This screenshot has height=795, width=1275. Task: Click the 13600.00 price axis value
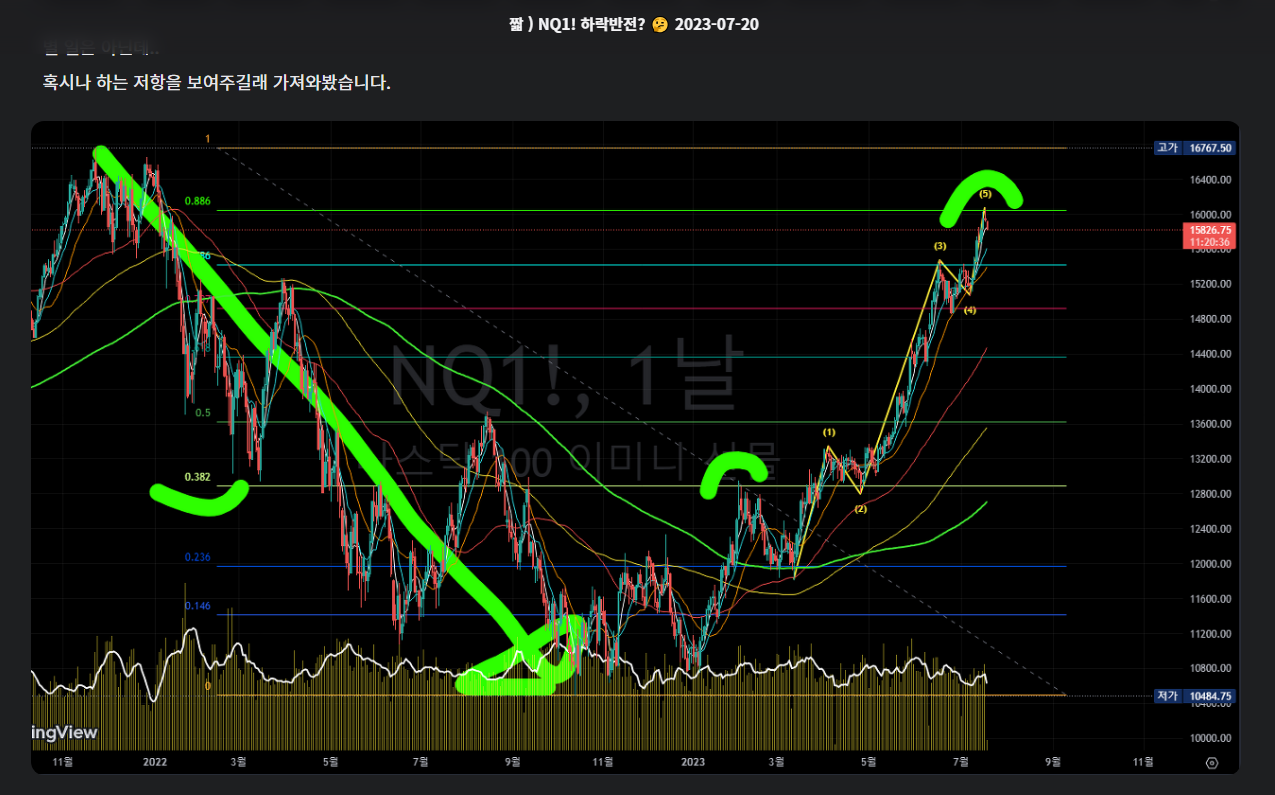[1211, 424]
